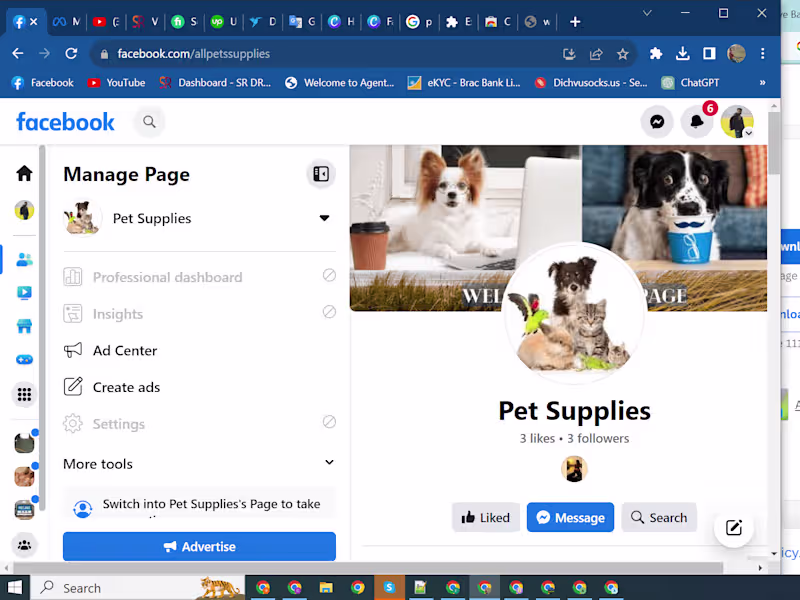Open Facebook bookmark
Image resolution: width=800 pixels, height=600 pixels.
[x=43, y=83]
